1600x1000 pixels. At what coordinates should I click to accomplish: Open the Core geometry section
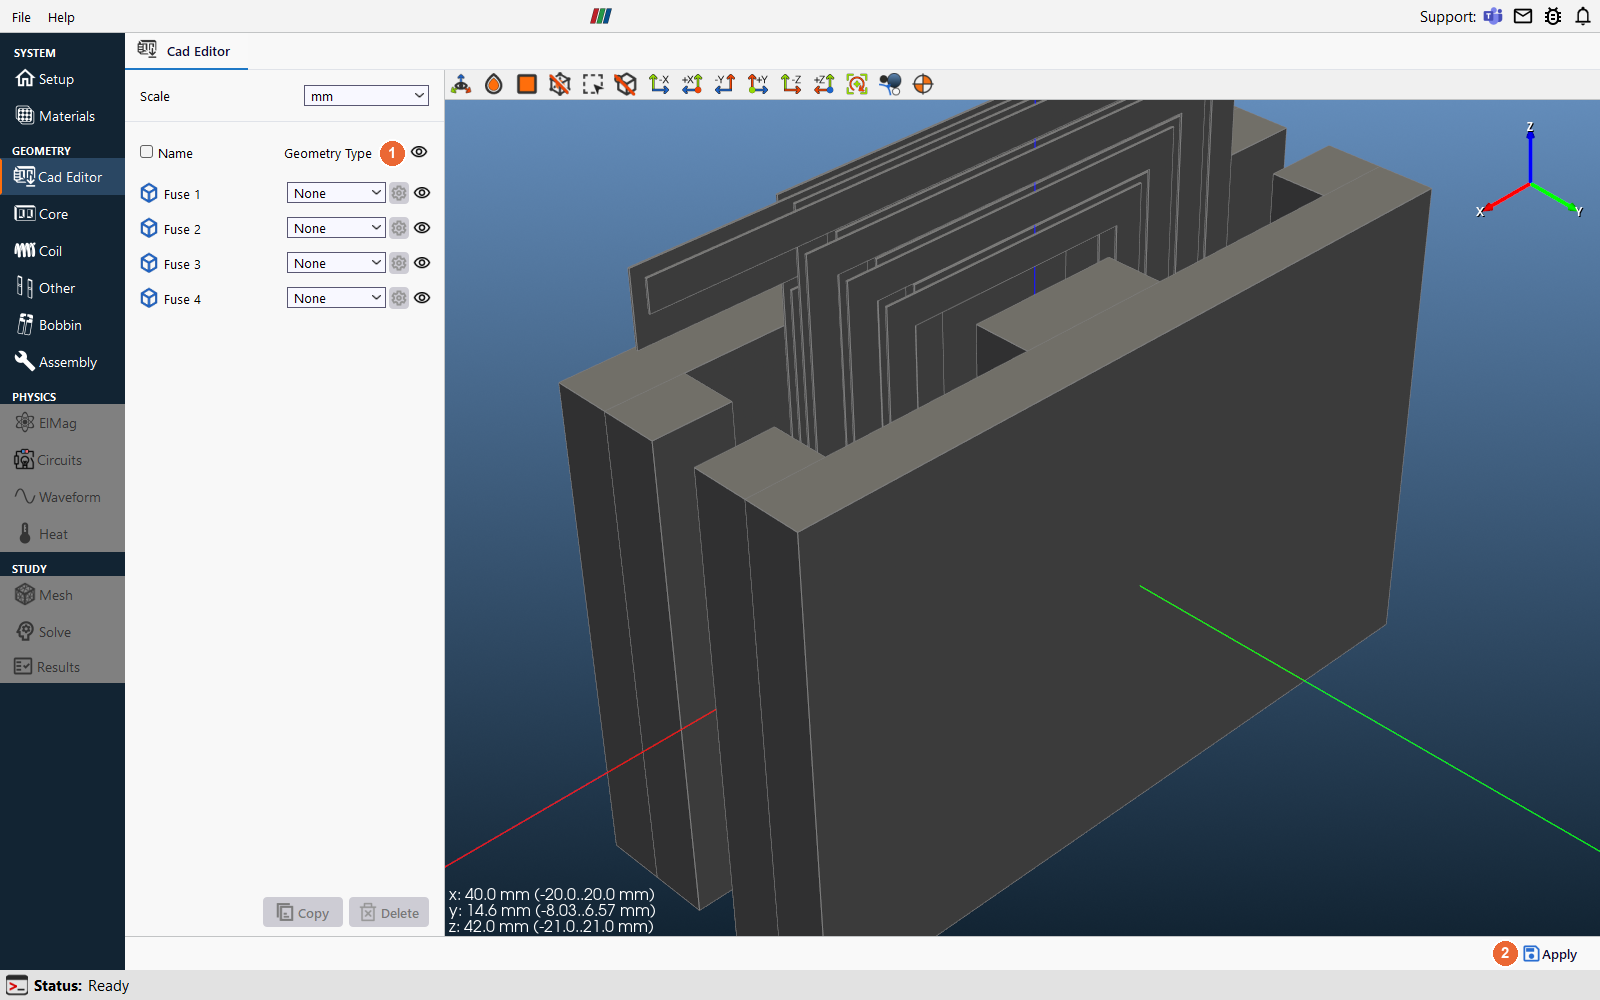point(62,214)
